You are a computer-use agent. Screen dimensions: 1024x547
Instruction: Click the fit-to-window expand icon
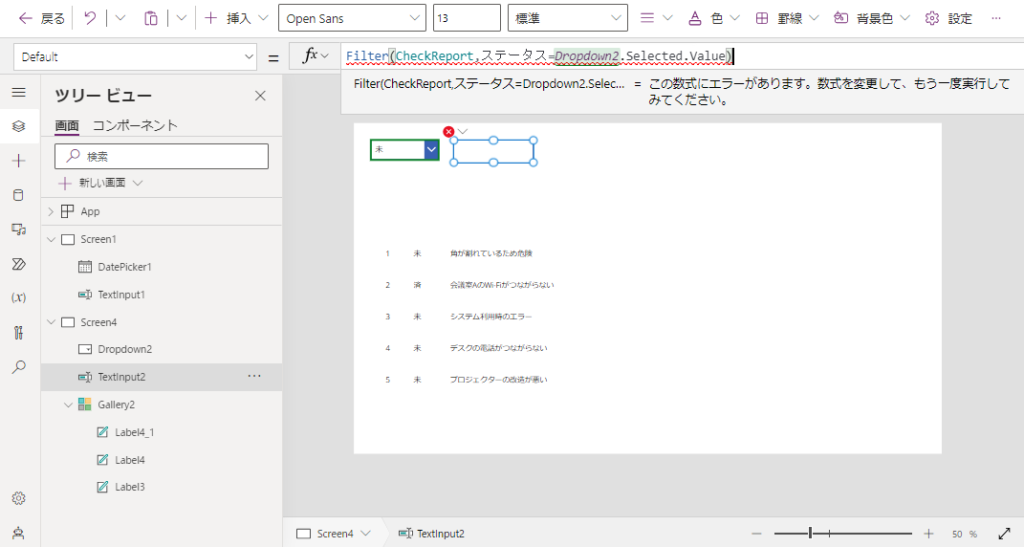[x=1004, y=533]
